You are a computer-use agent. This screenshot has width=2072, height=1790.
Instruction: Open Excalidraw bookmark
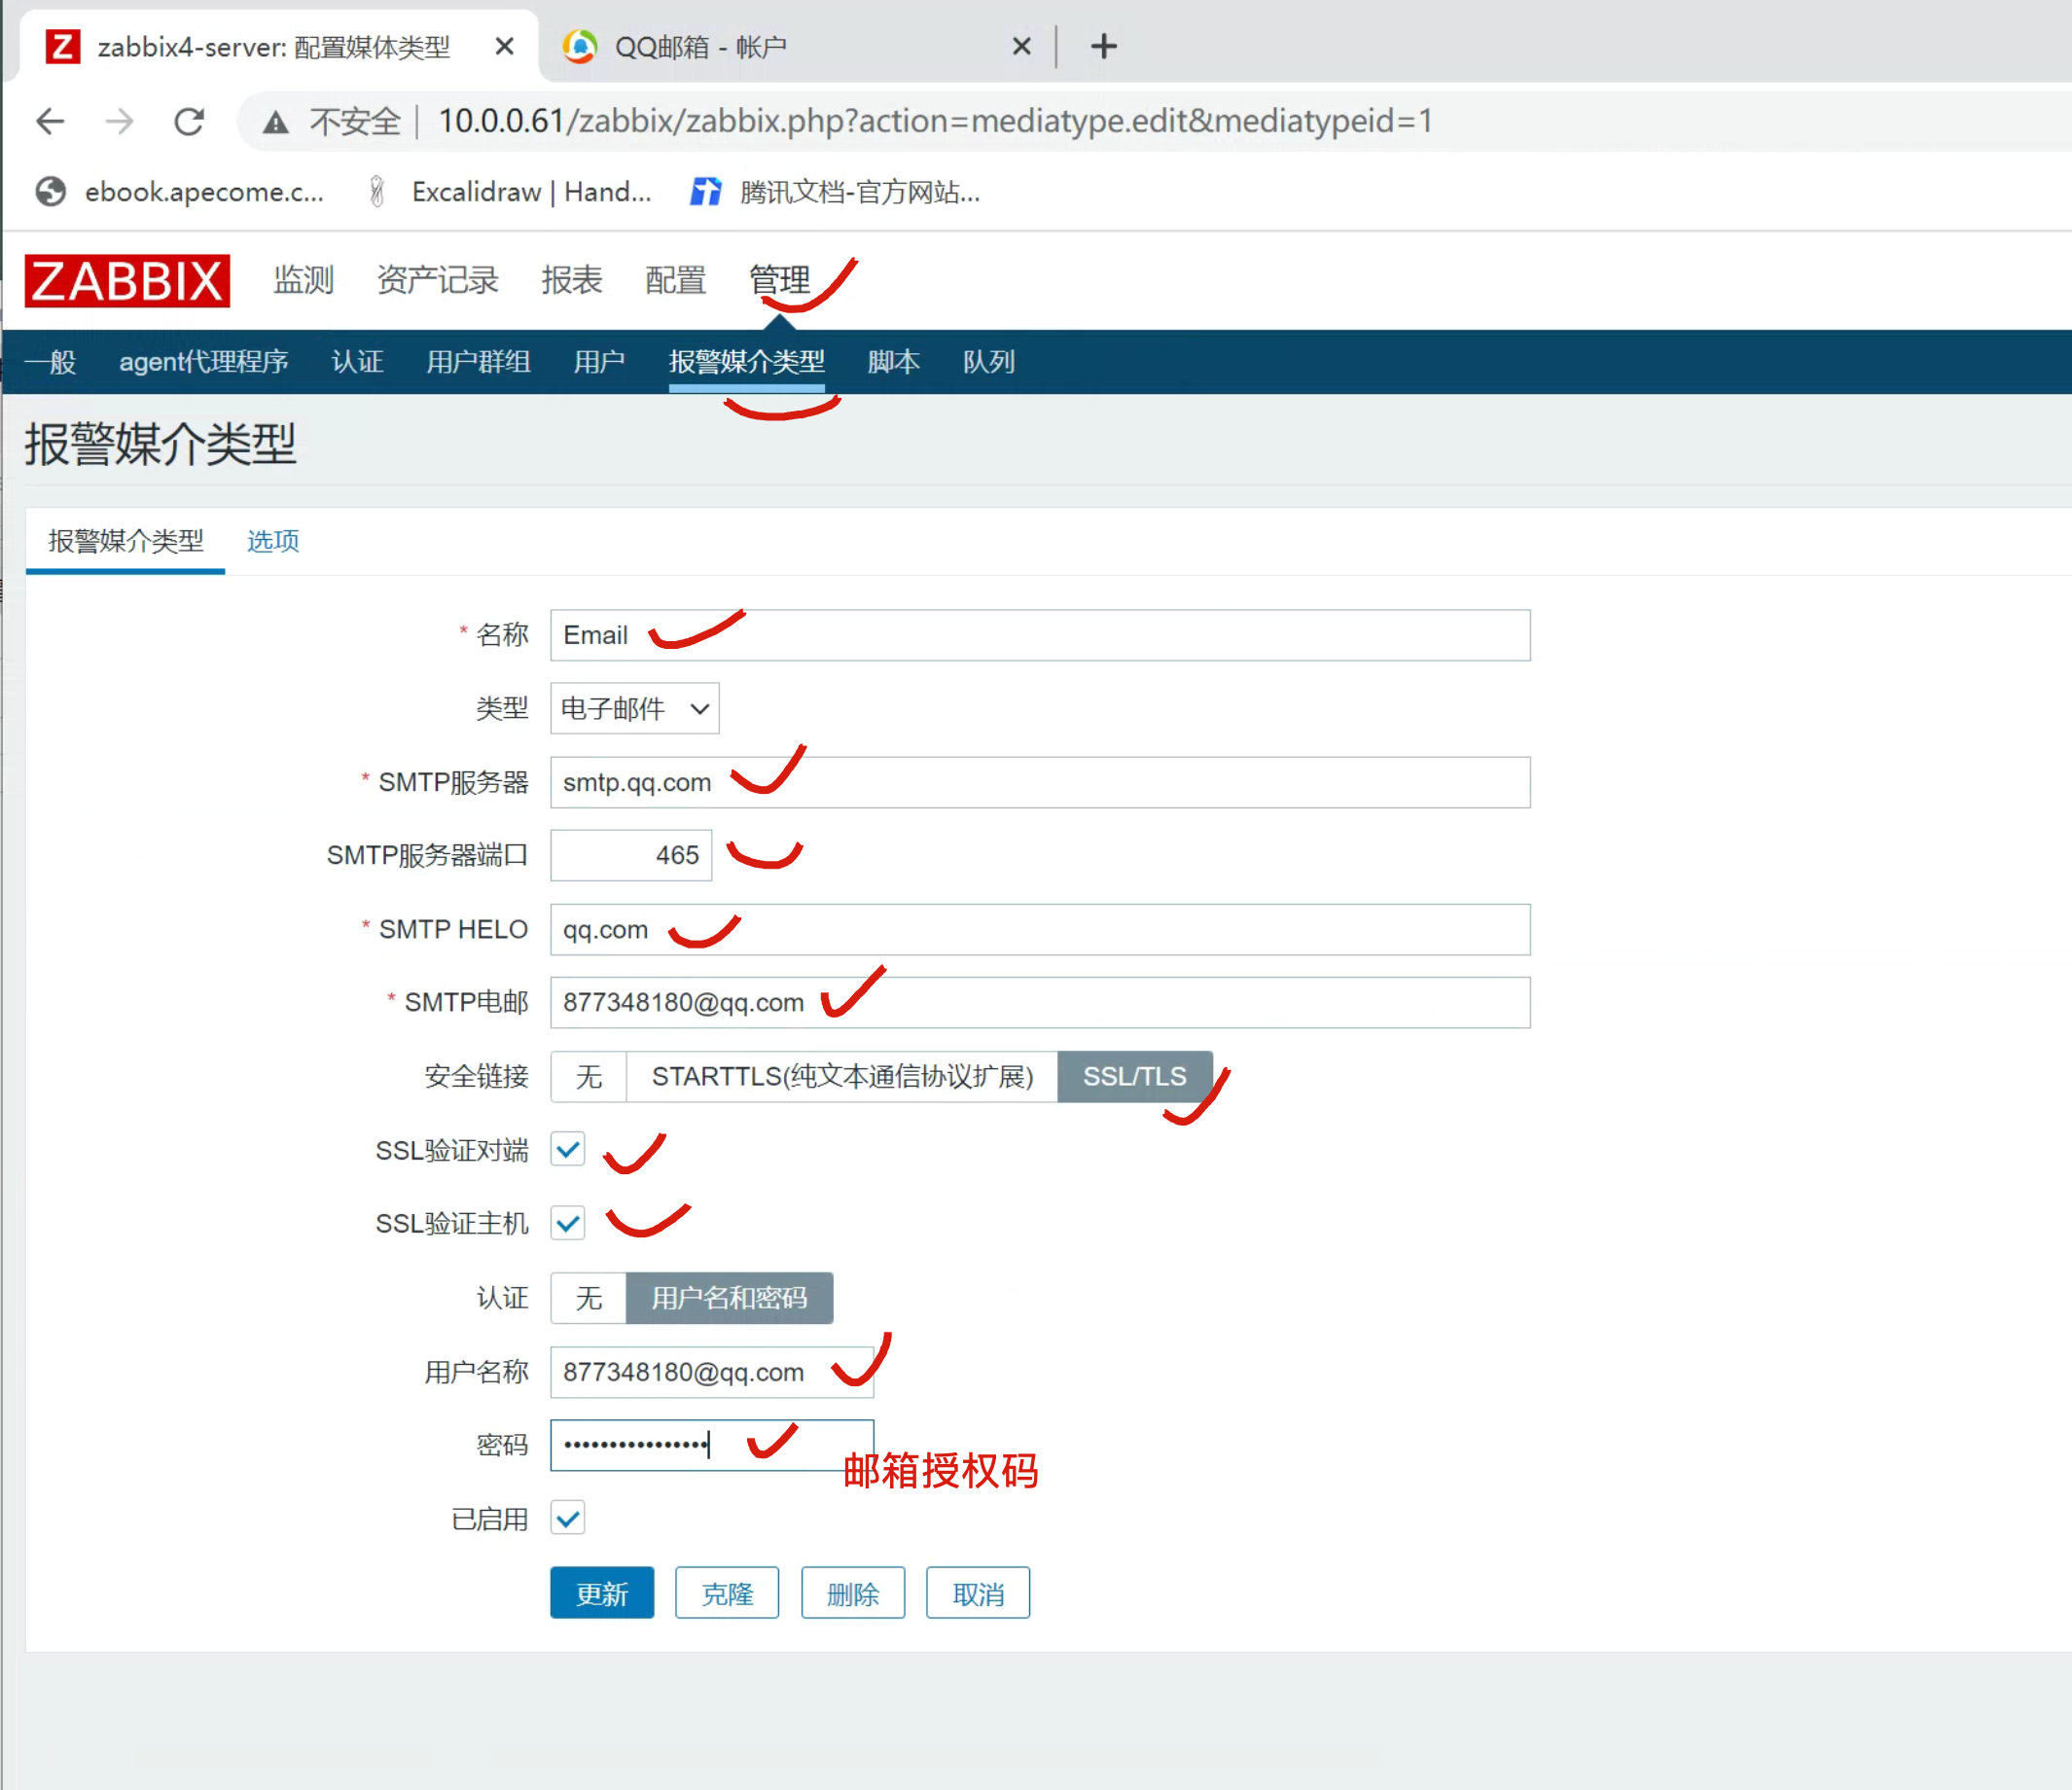(510, 192)
